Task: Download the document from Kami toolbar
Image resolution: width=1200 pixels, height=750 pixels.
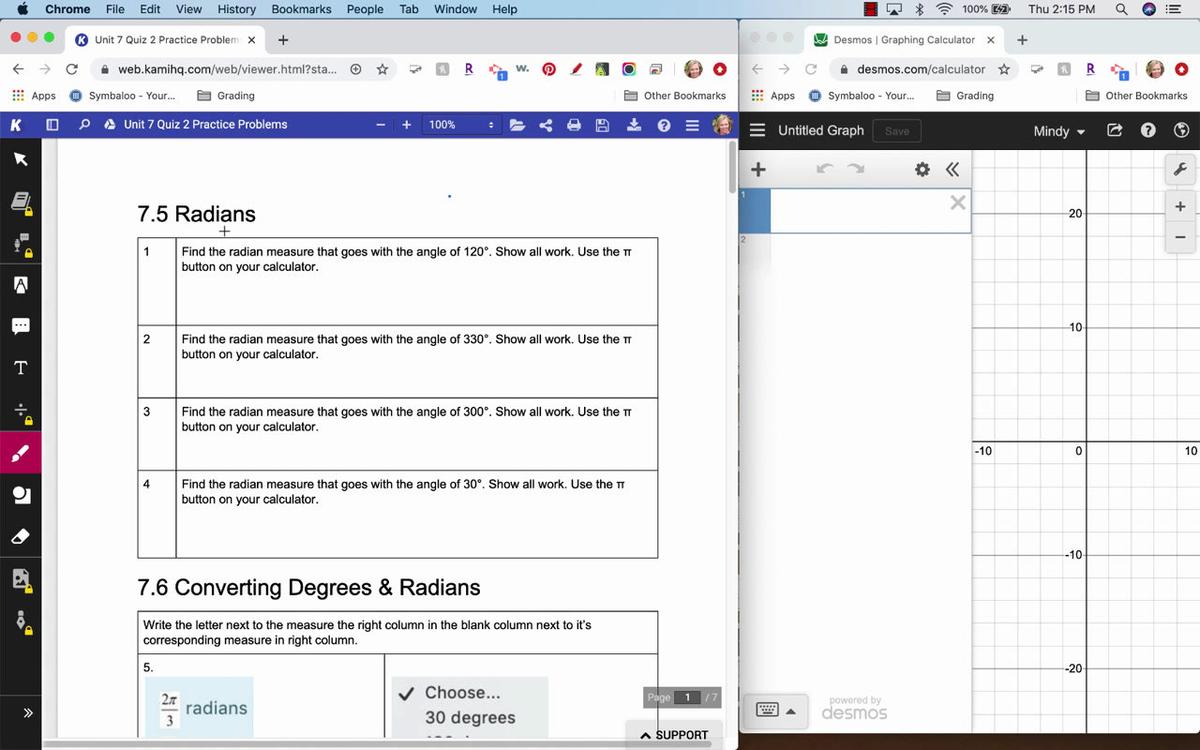Action: (633, 125)
